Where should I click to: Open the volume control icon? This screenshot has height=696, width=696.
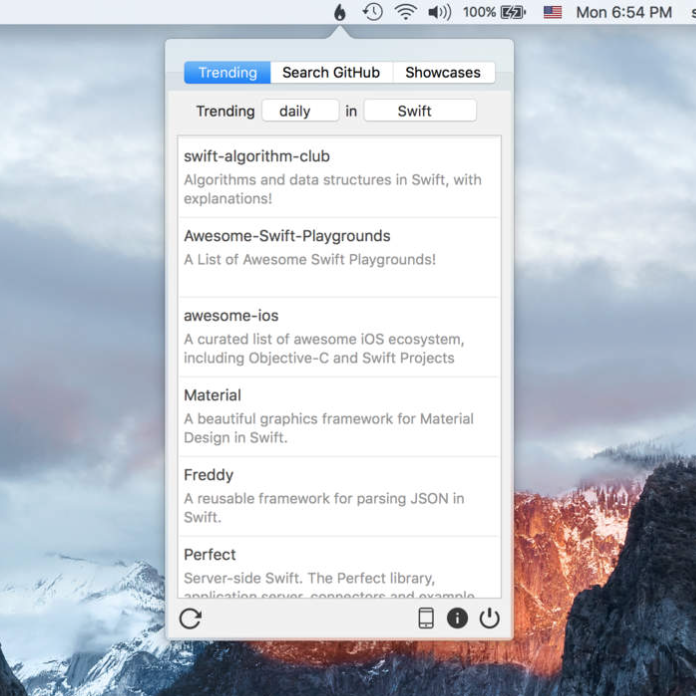[x=439, y=12]
